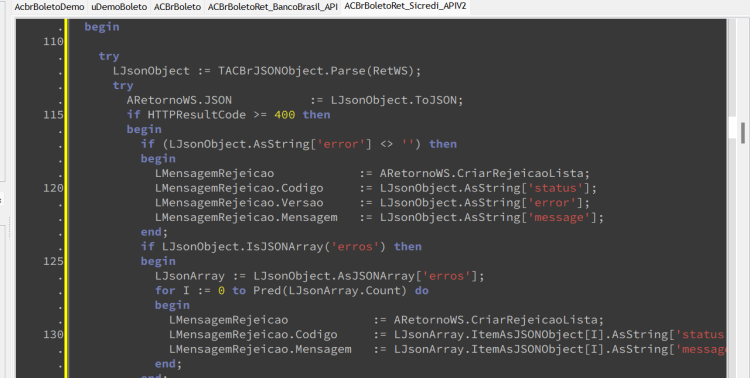Click line number 115 in the gutter
Viewport: 750px width, 378px height.
pos(53,115)
